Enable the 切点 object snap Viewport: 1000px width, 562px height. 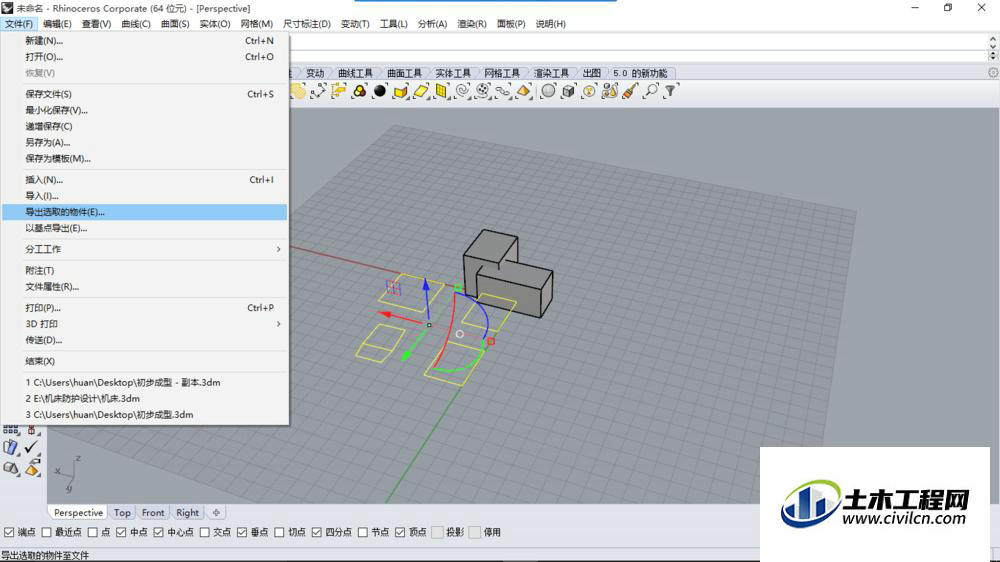click(x=279, y=532)
